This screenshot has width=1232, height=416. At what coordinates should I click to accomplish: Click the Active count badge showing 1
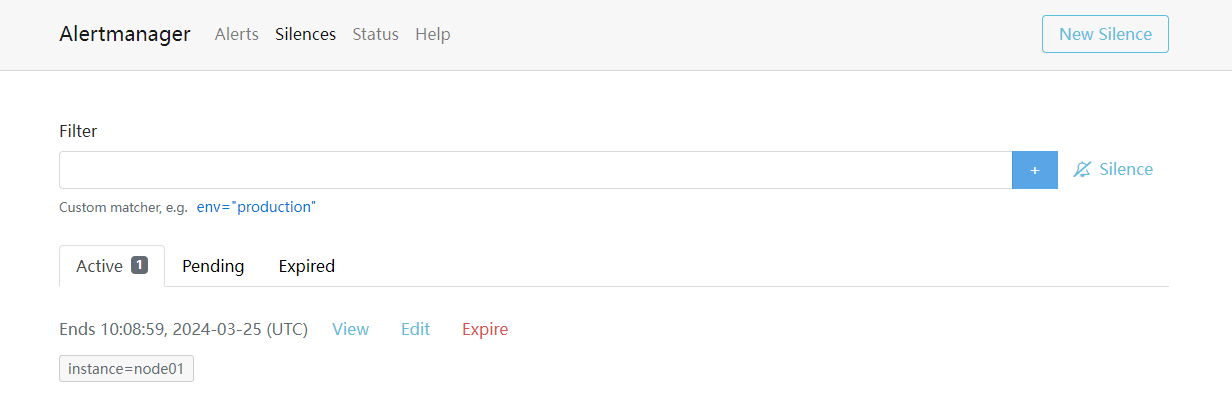139,265
